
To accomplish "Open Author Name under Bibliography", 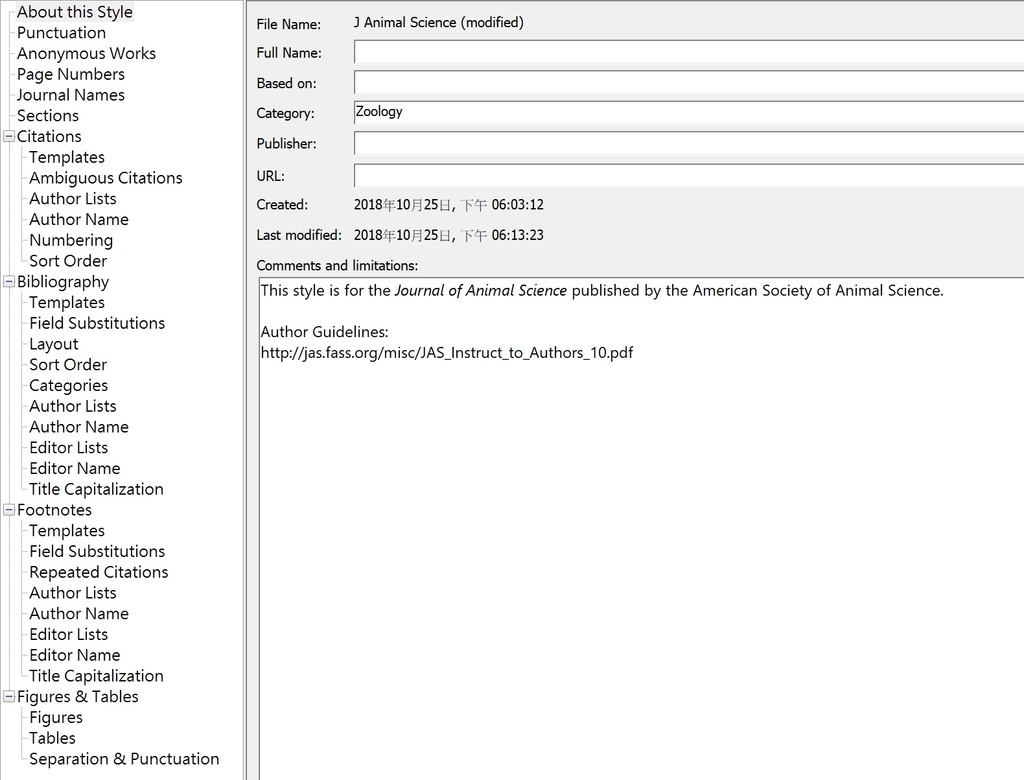I will (x=78, y=427).
